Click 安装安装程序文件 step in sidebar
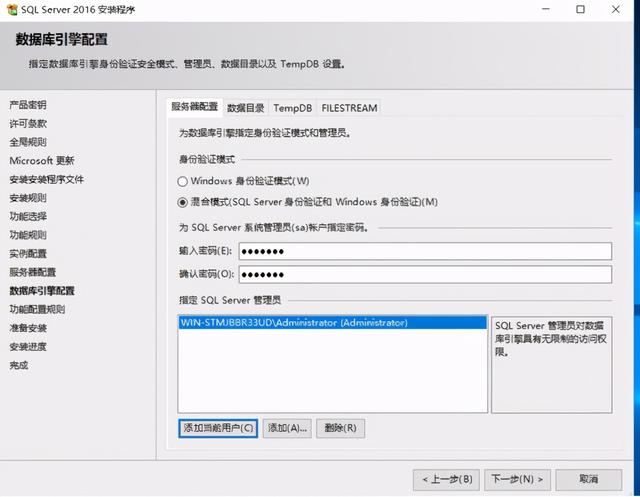This screenshot has height=497, width=640. [x=47, y=180]
